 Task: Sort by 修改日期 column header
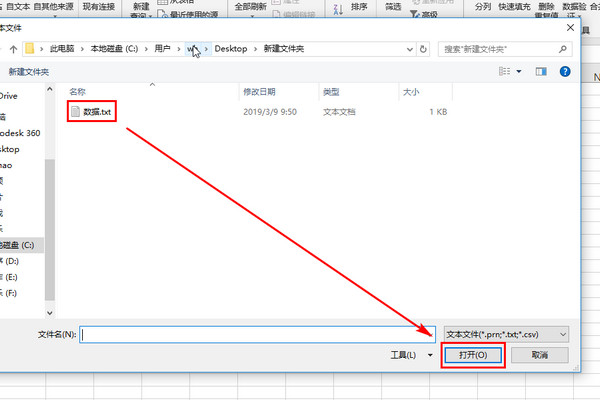(x=259, y=92)
